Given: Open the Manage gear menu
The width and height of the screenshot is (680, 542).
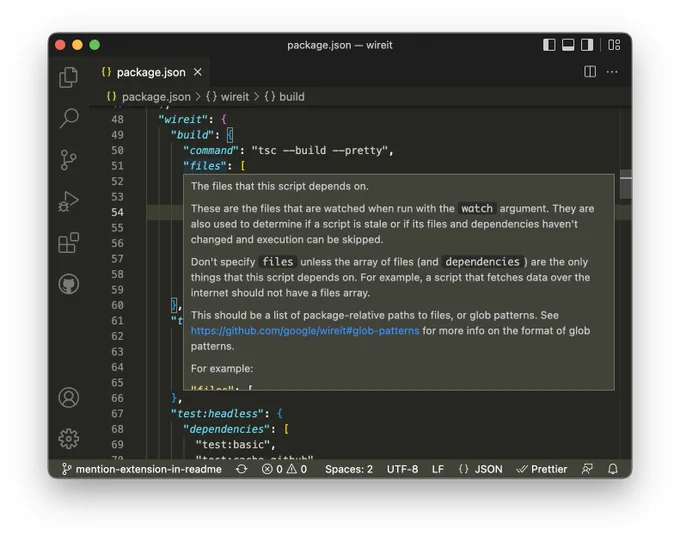Looking at the screenshot, I should point(69,439).
